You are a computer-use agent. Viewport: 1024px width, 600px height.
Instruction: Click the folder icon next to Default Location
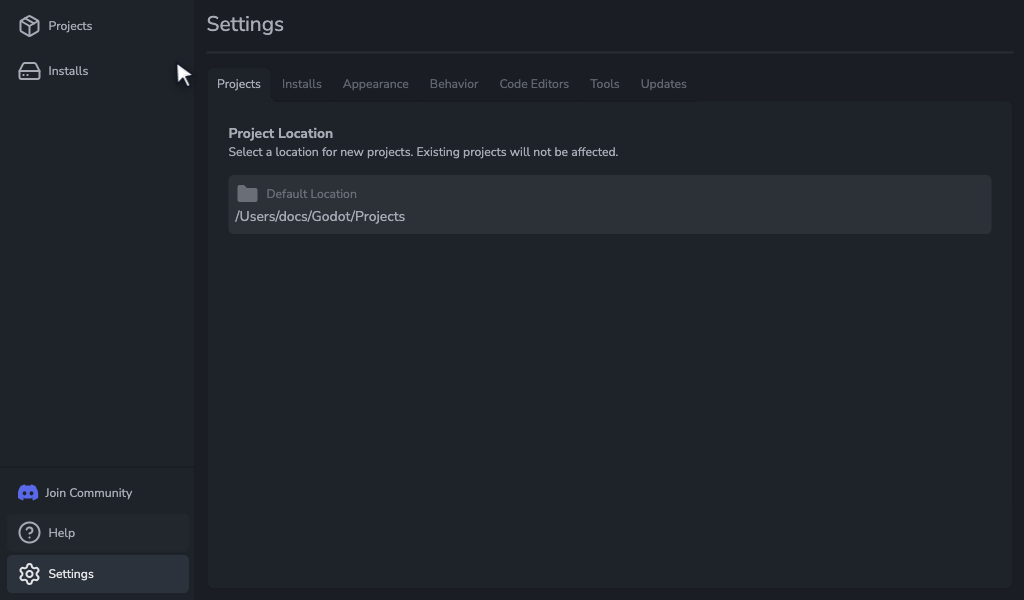tap(247, 194)
